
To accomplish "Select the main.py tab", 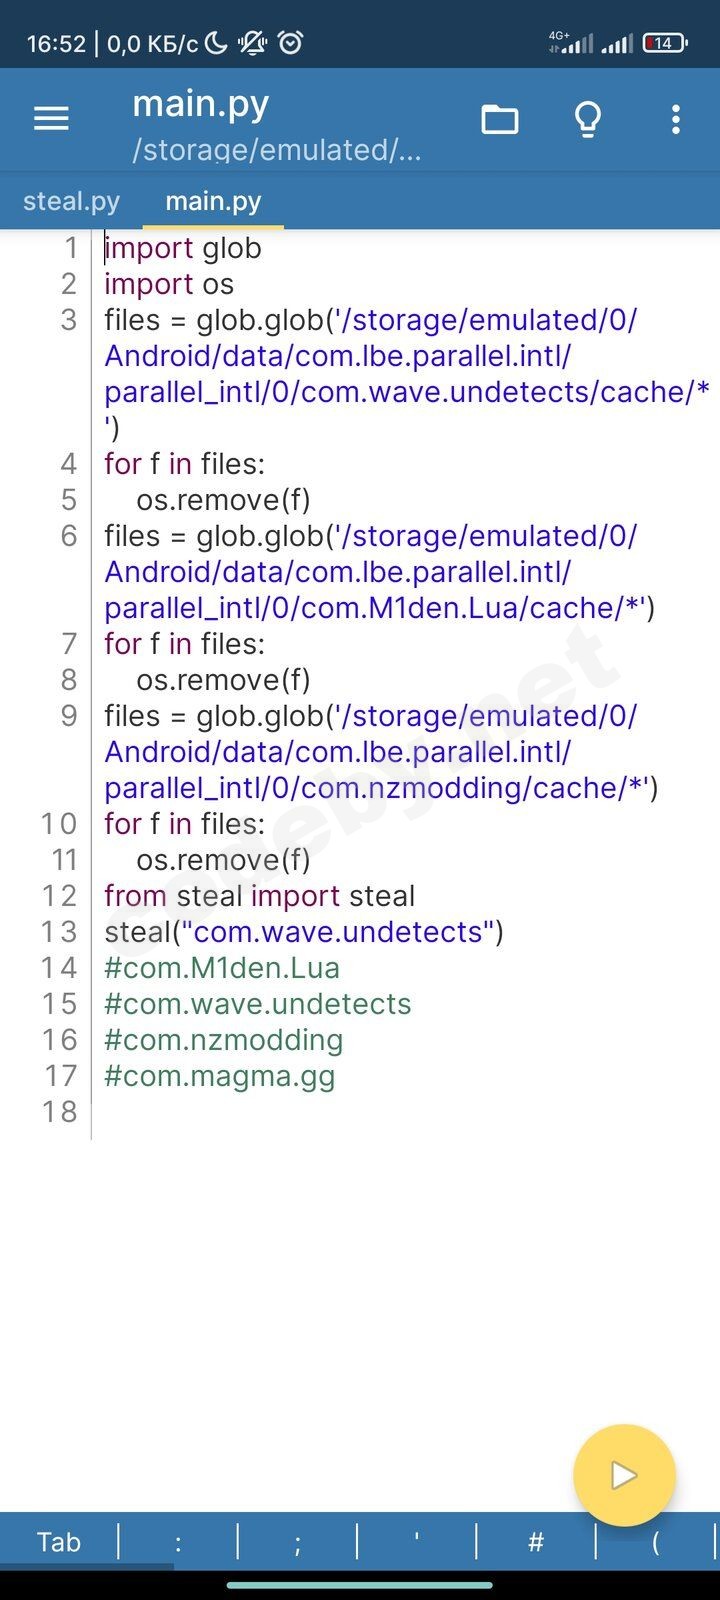I will coord(213,201).
